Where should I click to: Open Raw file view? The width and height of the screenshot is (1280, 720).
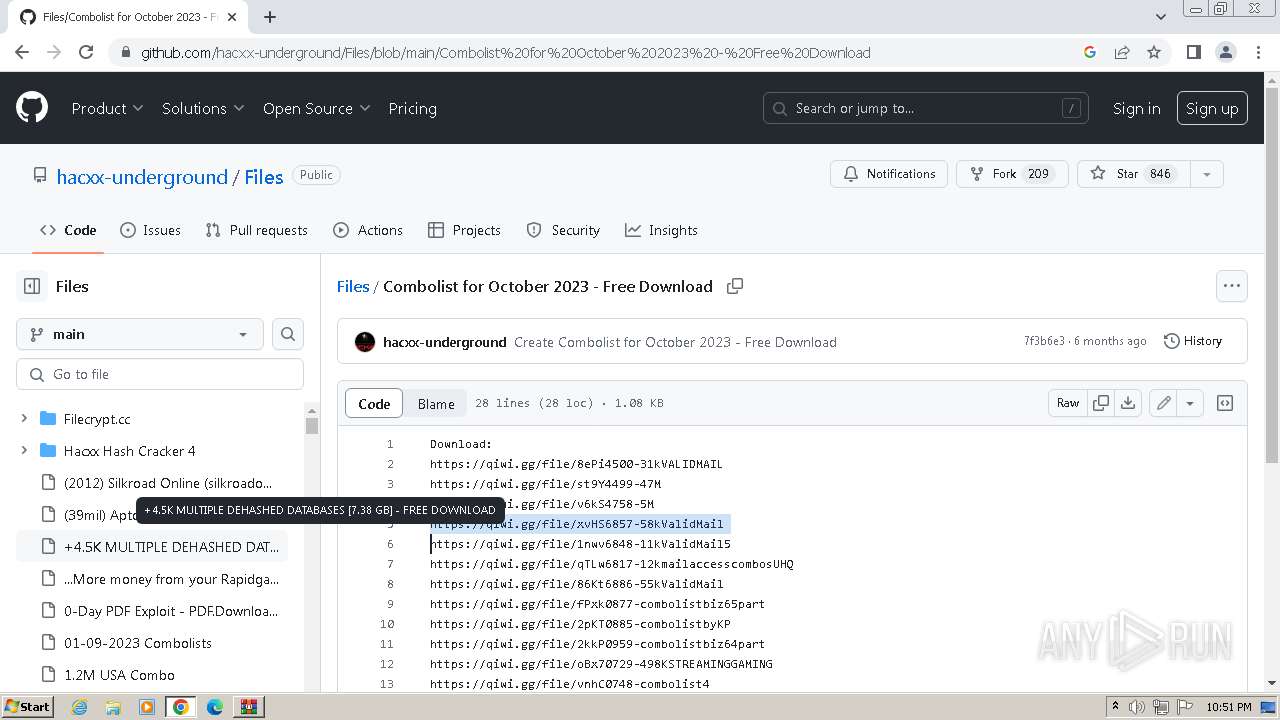click(1068, 403)
